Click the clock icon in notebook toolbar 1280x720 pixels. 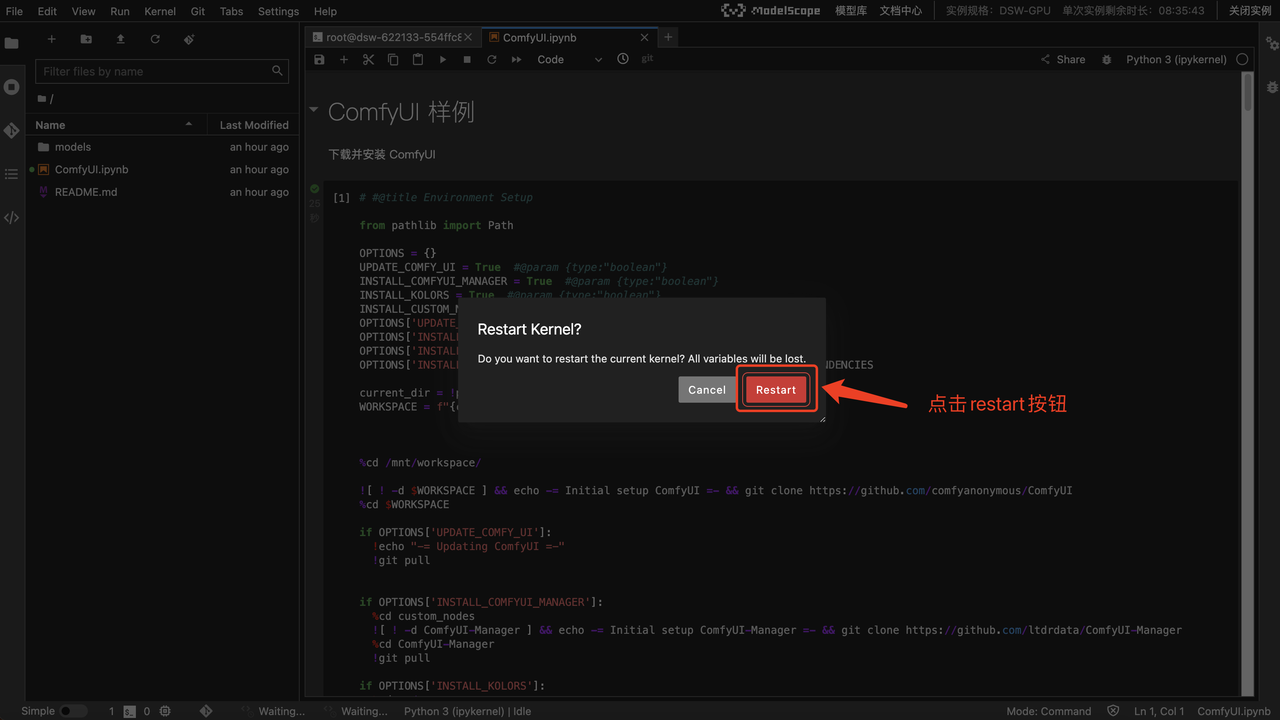click(623, 59)
